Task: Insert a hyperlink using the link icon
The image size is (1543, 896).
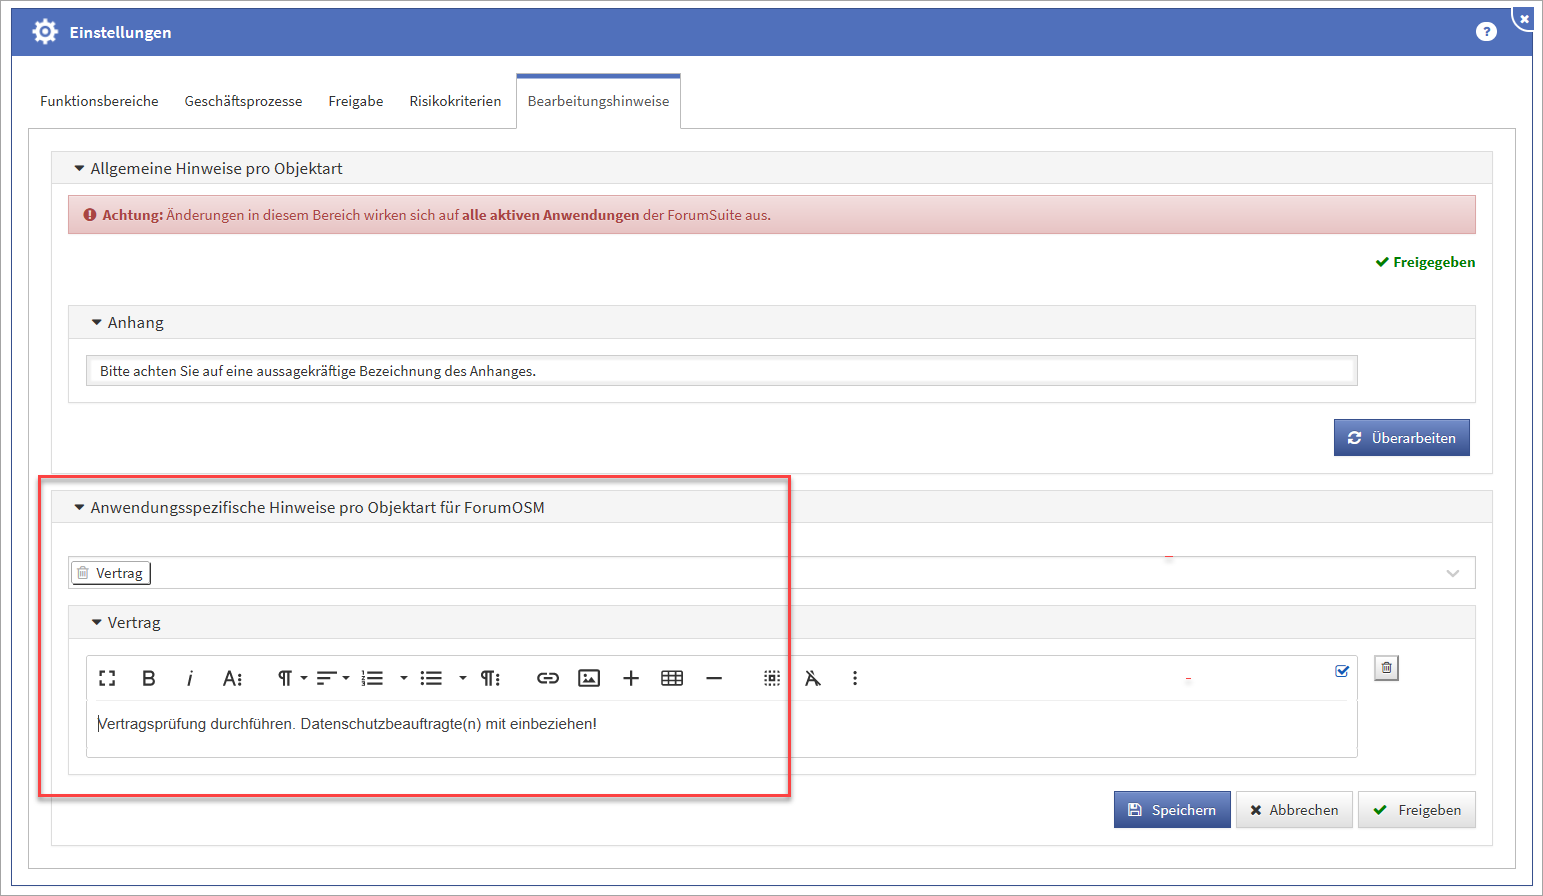Action: pyautogui.click(x=547, y=678)
